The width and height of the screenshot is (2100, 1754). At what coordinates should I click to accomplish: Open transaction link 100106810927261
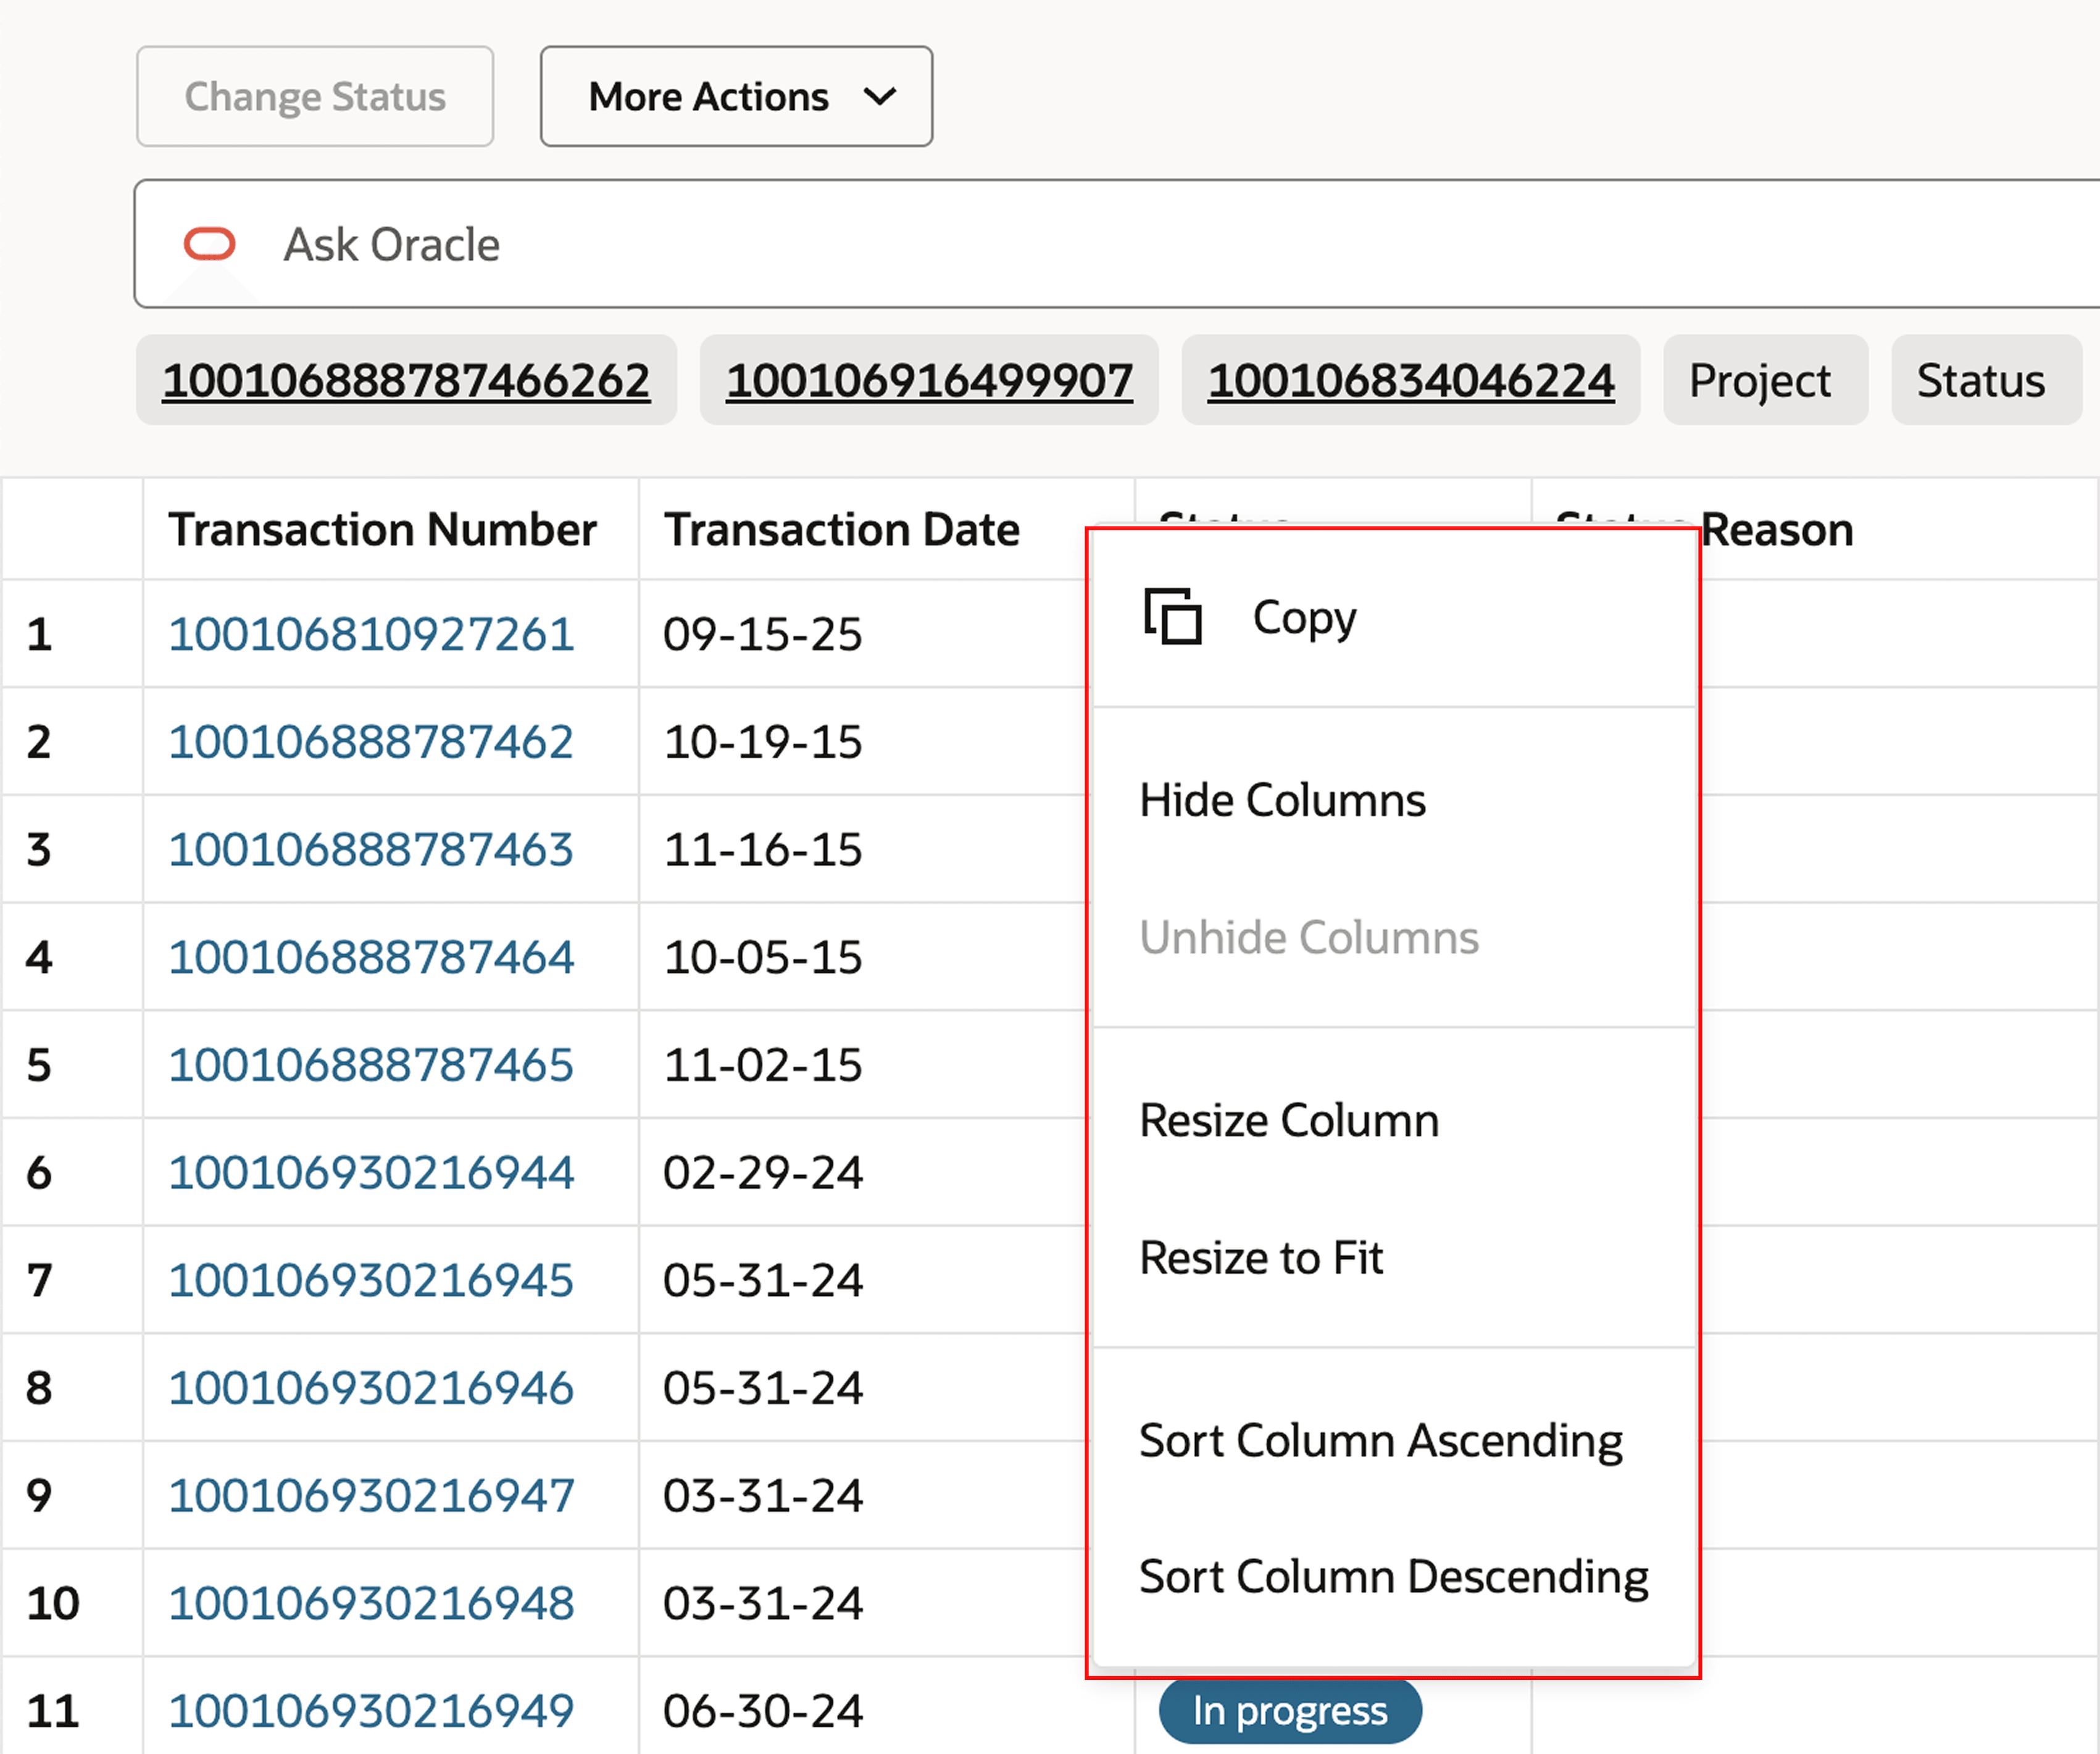pyautogui.click(x=371, y=633)
